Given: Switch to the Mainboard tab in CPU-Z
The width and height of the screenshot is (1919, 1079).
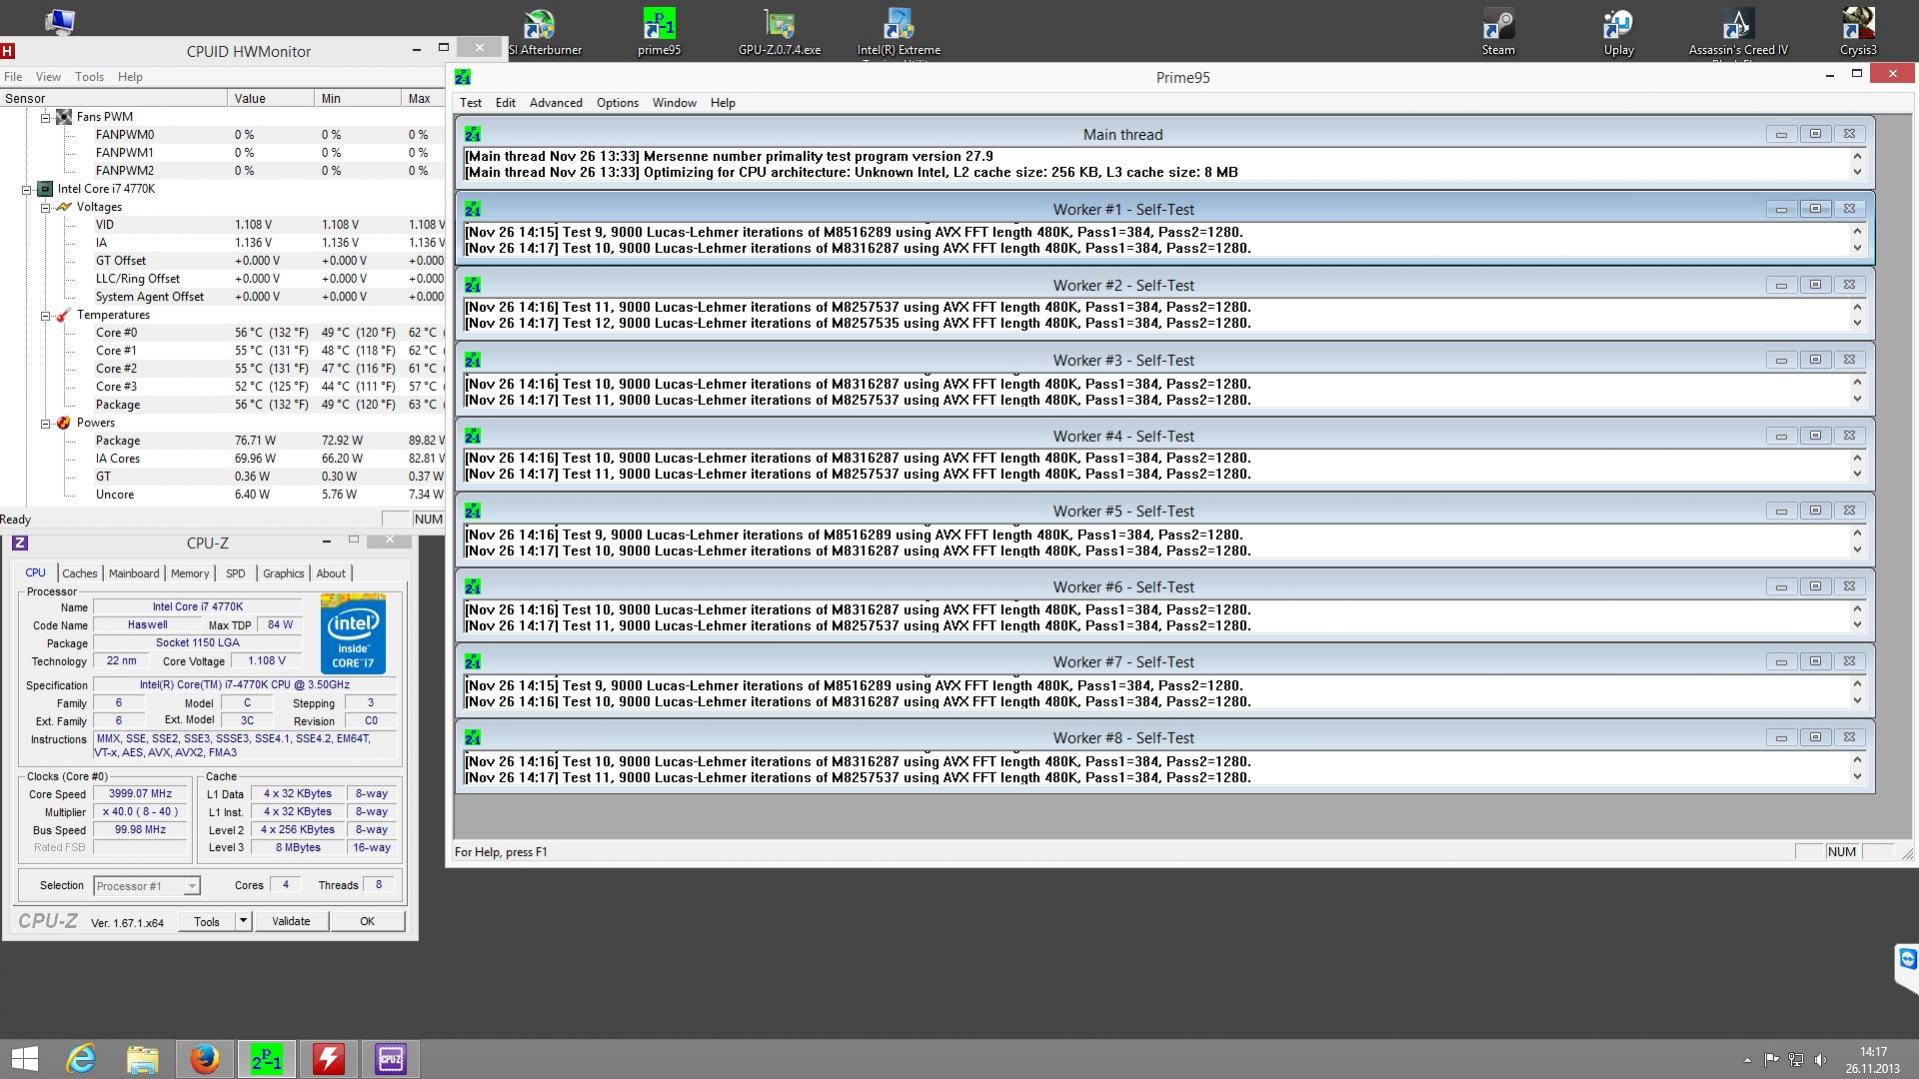Looking at the screenshot, I should click(133, 573).
